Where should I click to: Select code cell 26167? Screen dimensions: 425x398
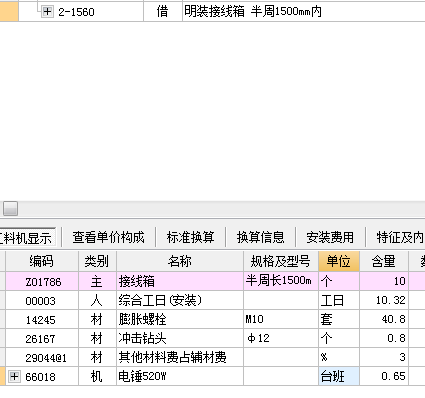point(42,338)
